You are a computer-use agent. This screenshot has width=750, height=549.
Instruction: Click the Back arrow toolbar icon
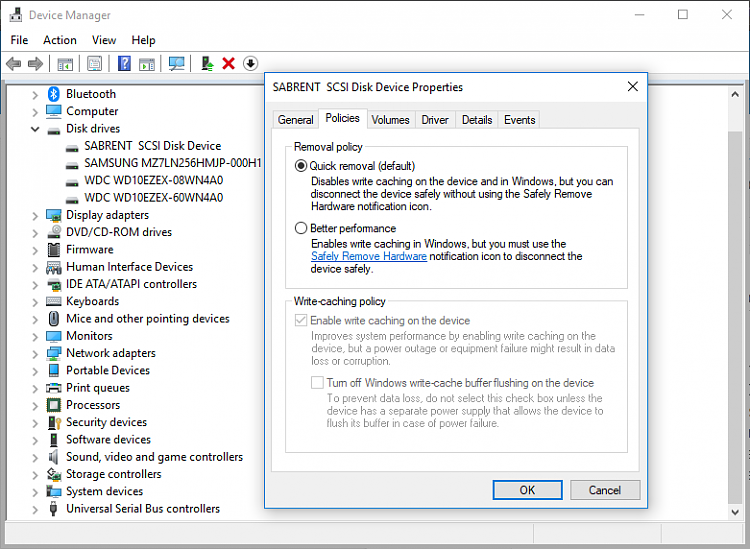tap(13, 64)
